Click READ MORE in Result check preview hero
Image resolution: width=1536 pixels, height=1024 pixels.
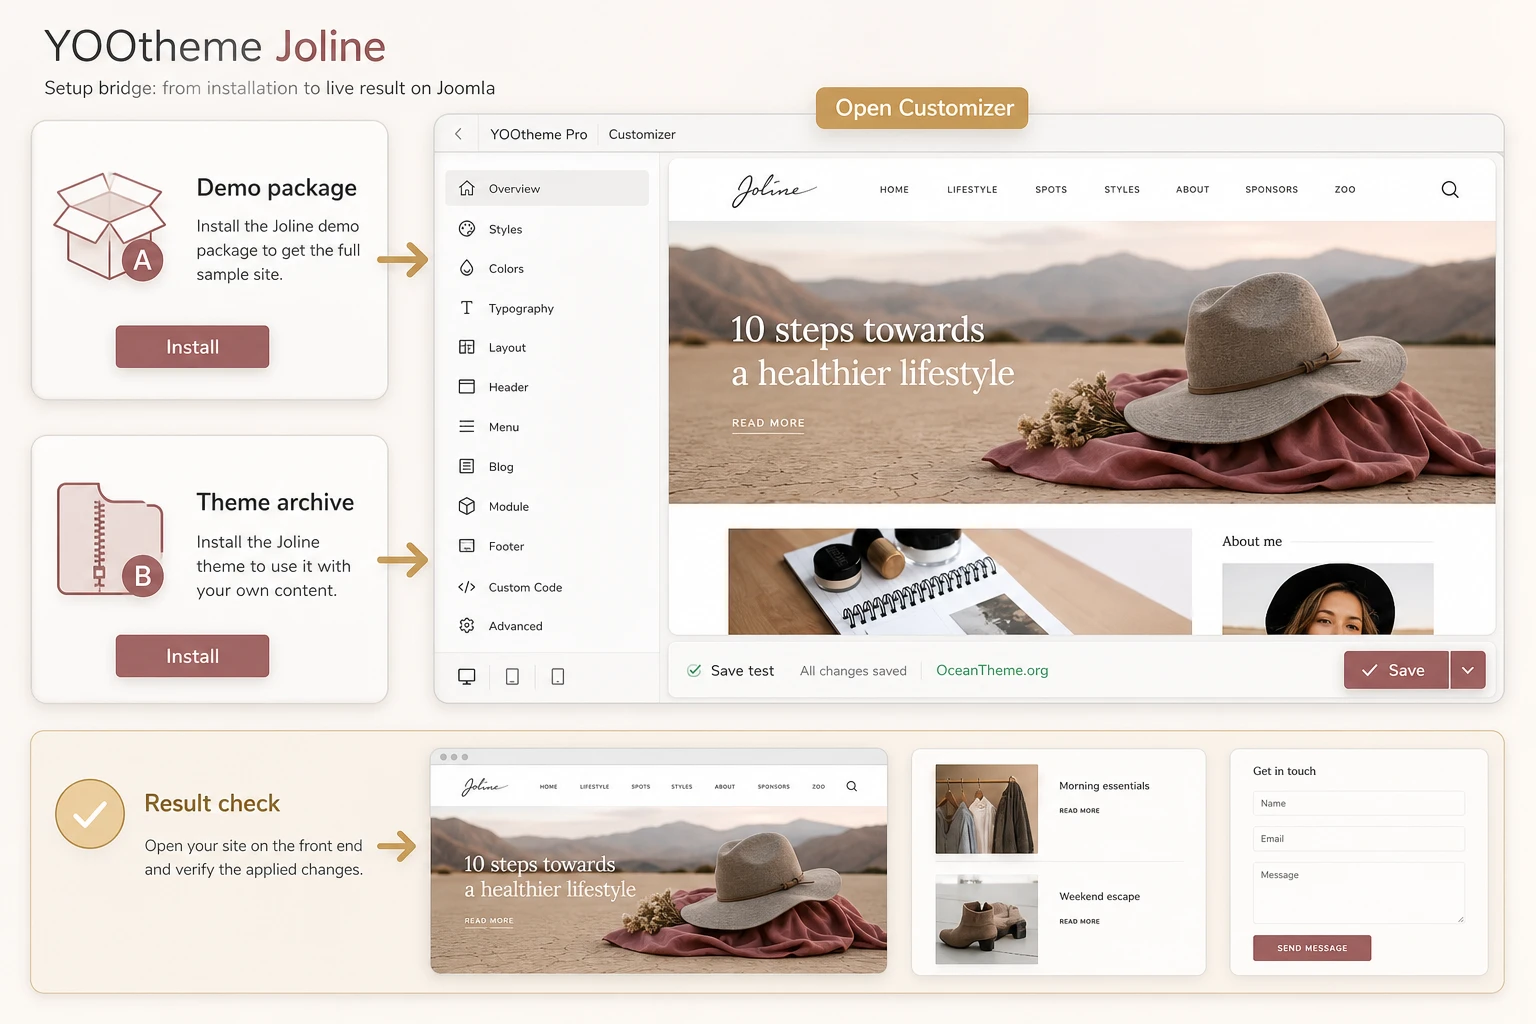pyautogui.click(x=489, y=921)
